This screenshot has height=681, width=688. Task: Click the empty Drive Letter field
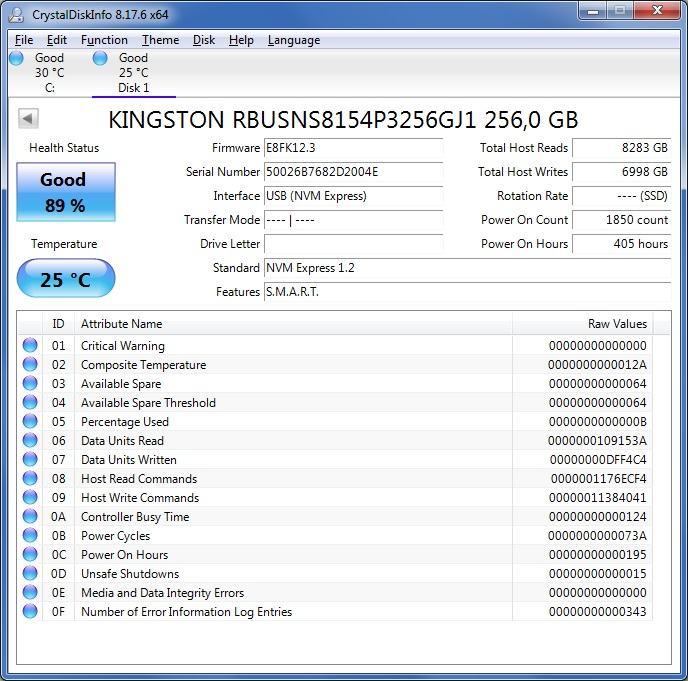click(x=353, y=244)
